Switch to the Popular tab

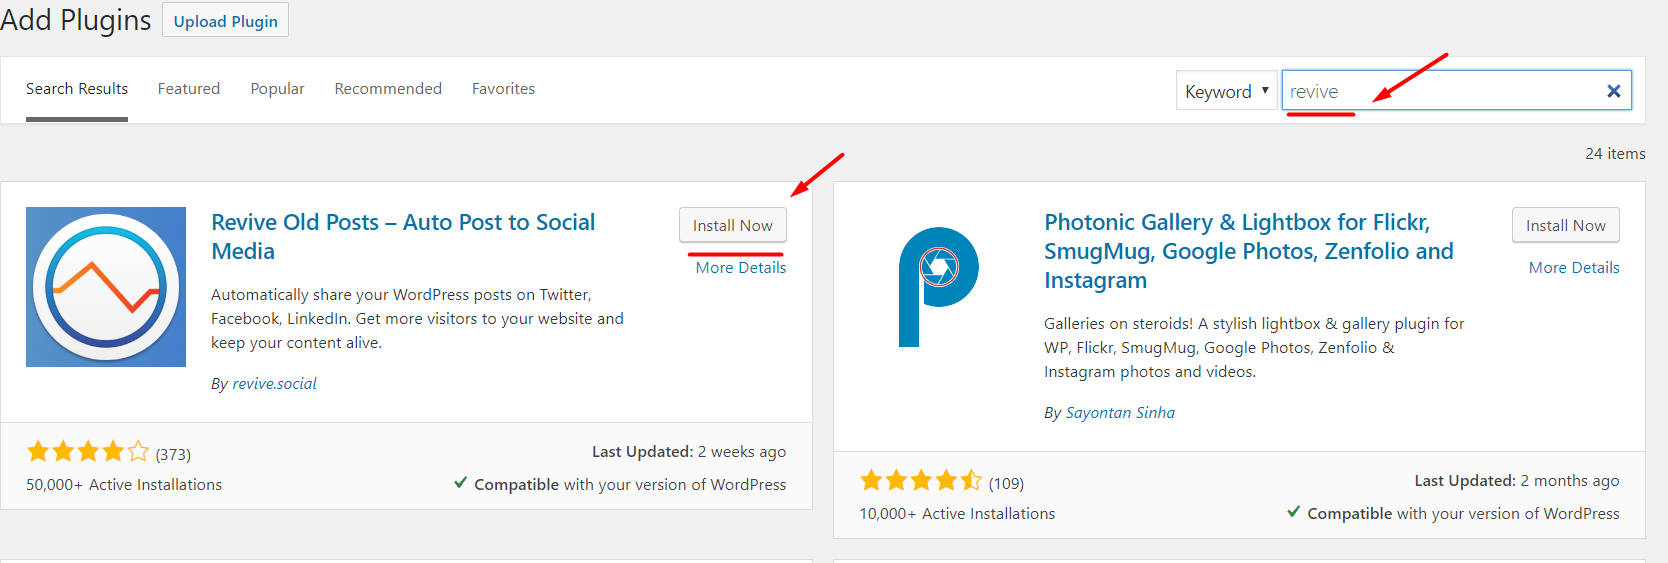click(277, 89)
